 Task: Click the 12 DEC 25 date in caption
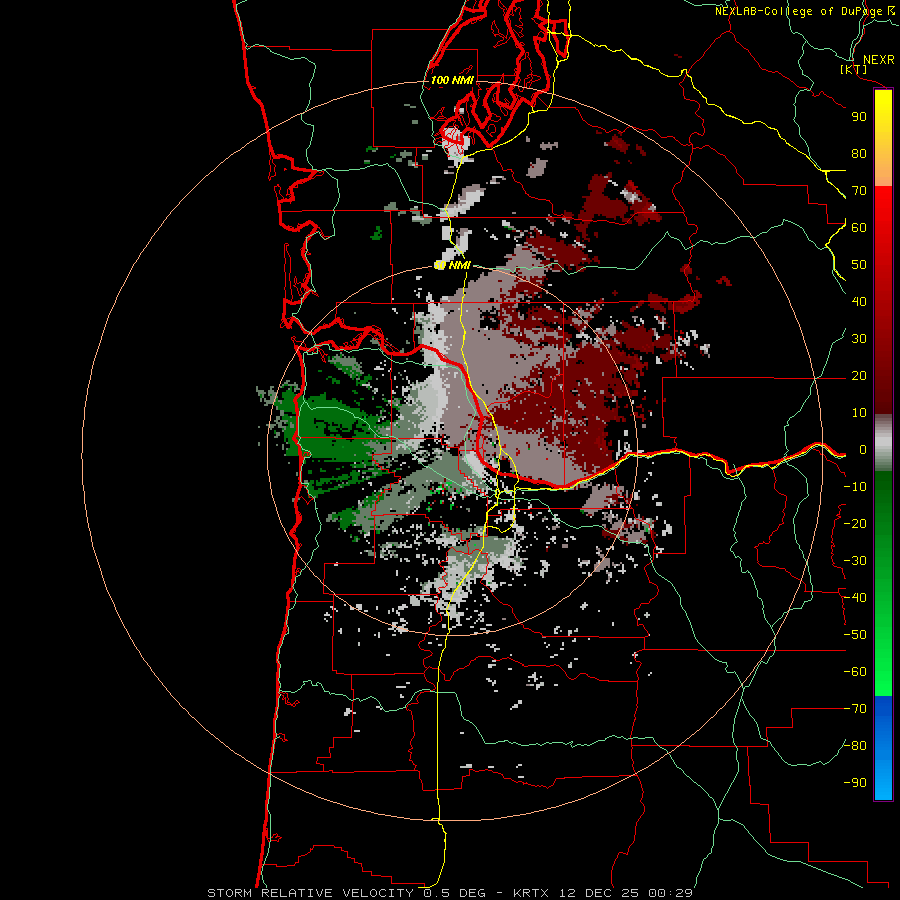599,893
